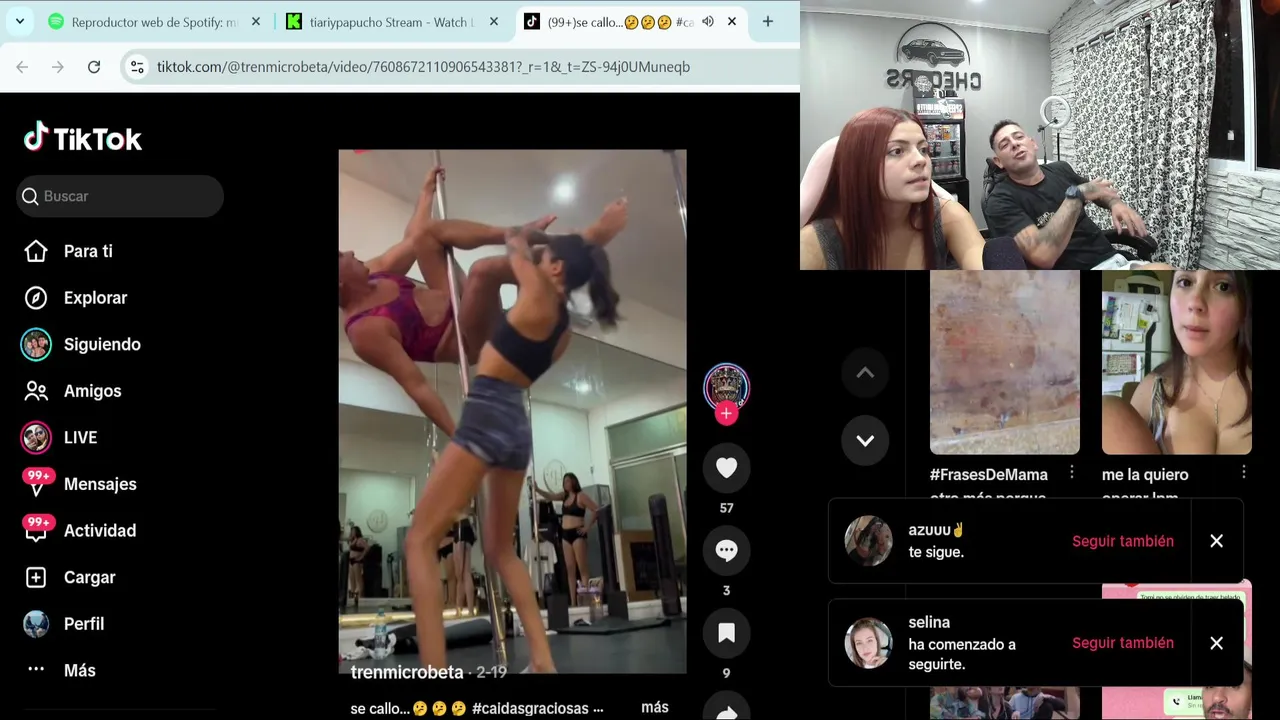Viewport: 1280px width, 720px height.
Task: Click the home icon beside Para ti
Action: coord(36,251)
